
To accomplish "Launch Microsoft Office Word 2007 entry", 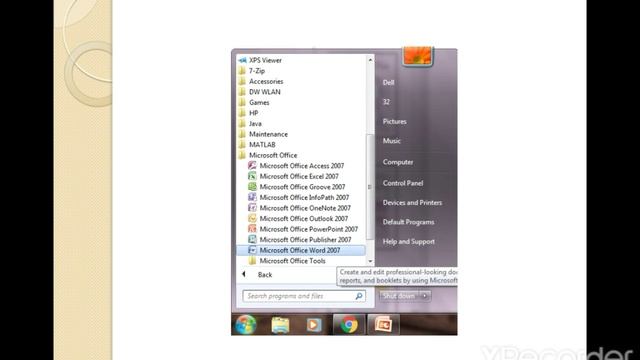I will [301, 250].
